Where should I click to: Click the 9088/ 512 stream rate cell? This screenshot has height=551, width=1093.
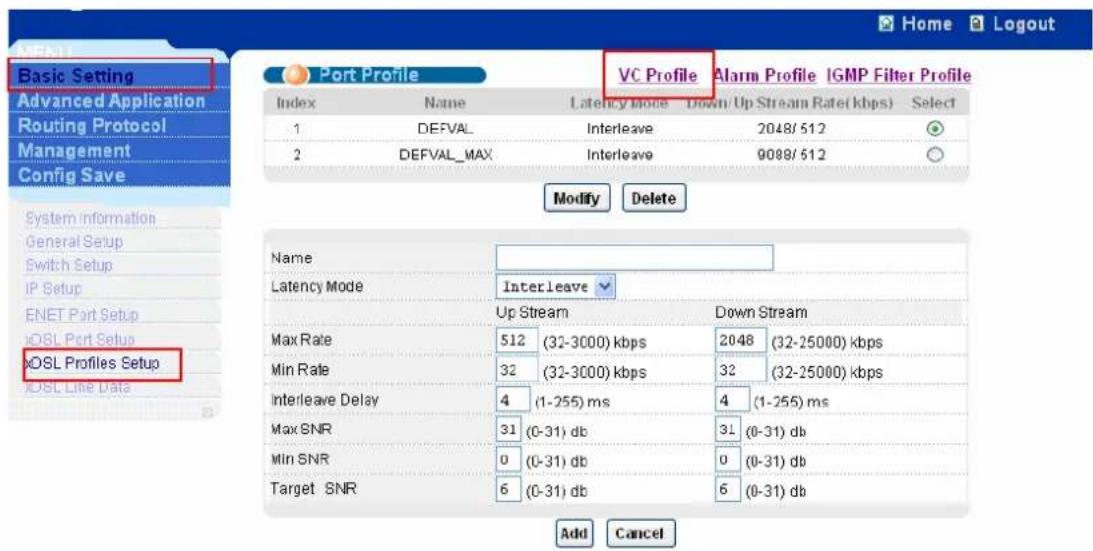(x=791, y=154)
